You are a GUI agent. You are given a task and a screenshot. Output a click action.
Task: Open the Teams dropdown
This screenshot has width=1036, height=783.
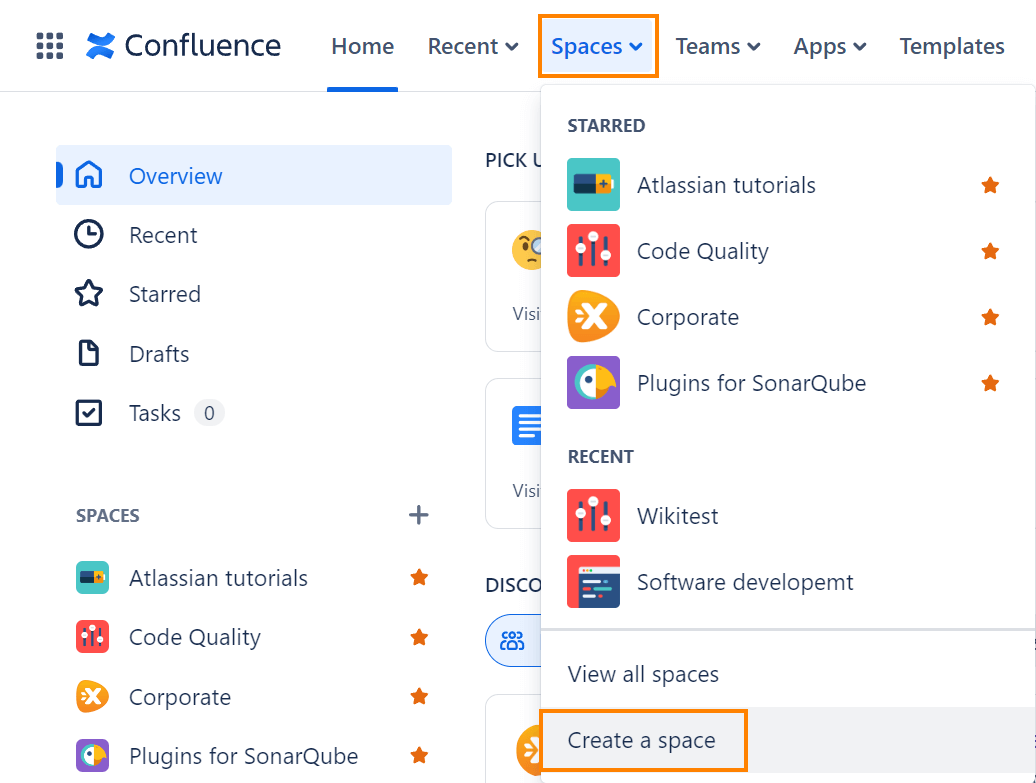pos(718,46)
